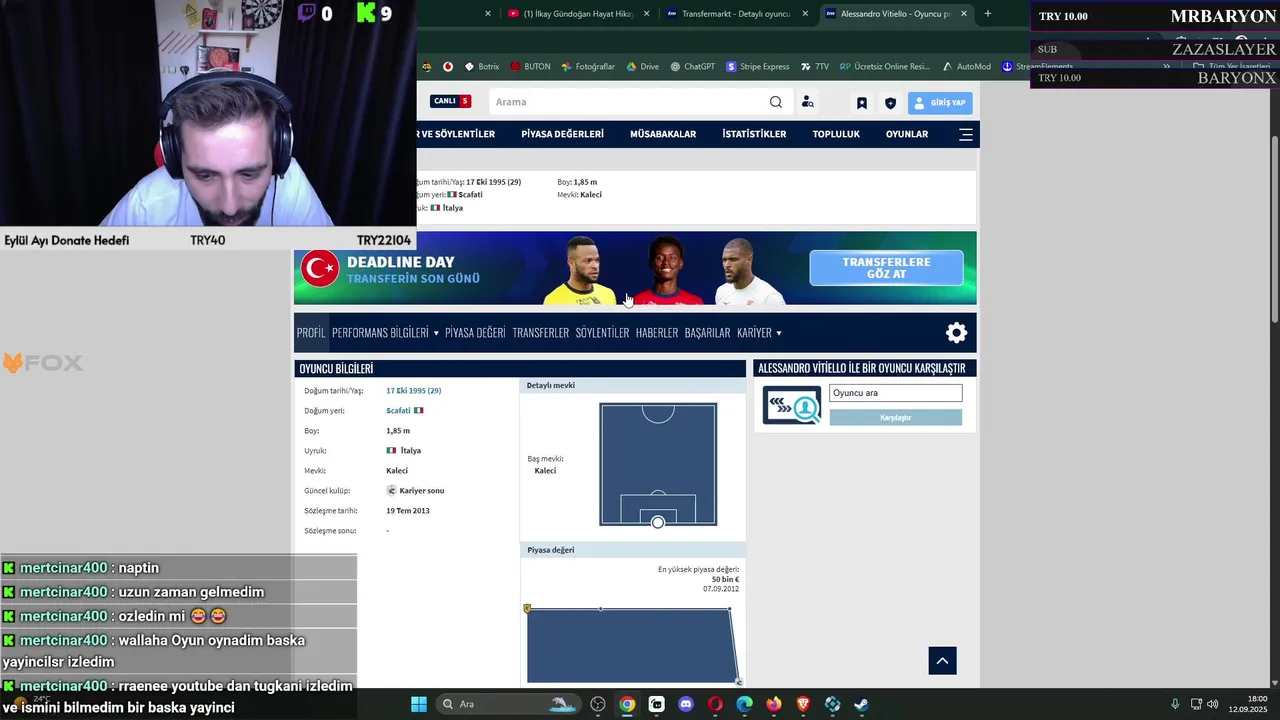Click the search magnifier icon in Arama bar

[776, 102]
